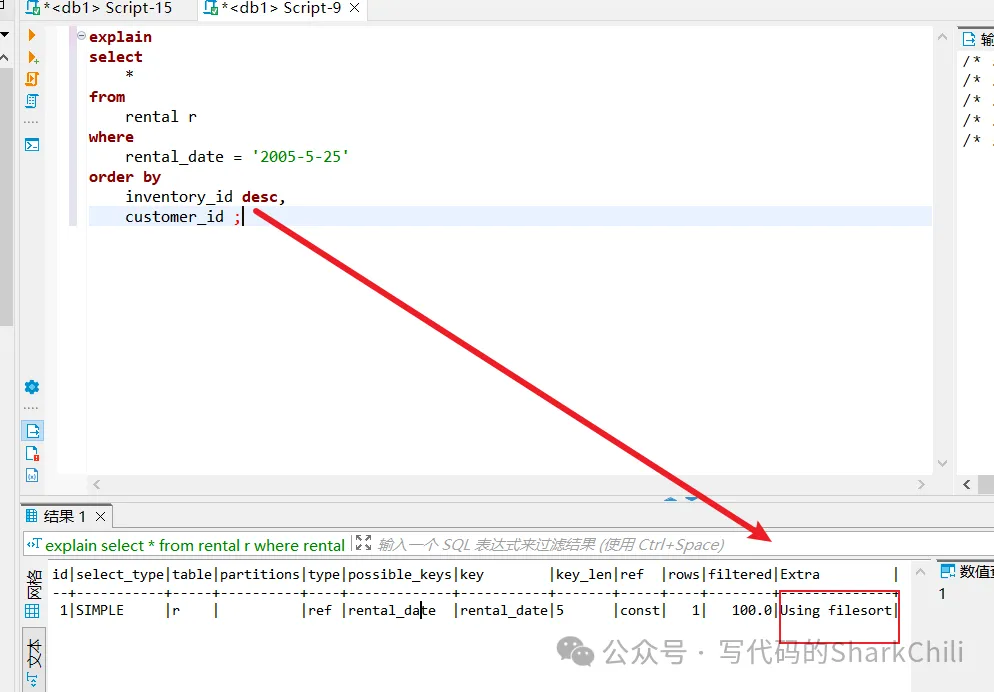This screenshot has height=692, width=994.
Task: Toggle the results panel icon in sidebar
Action: 32,431
